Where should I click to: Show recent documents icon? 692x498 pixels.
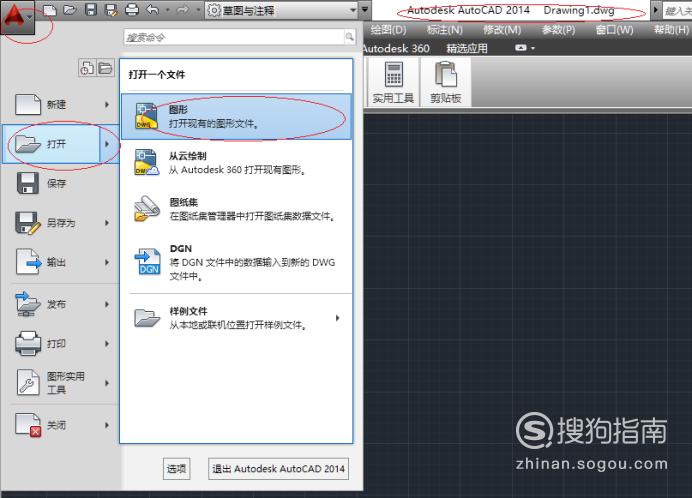[87, 68]
